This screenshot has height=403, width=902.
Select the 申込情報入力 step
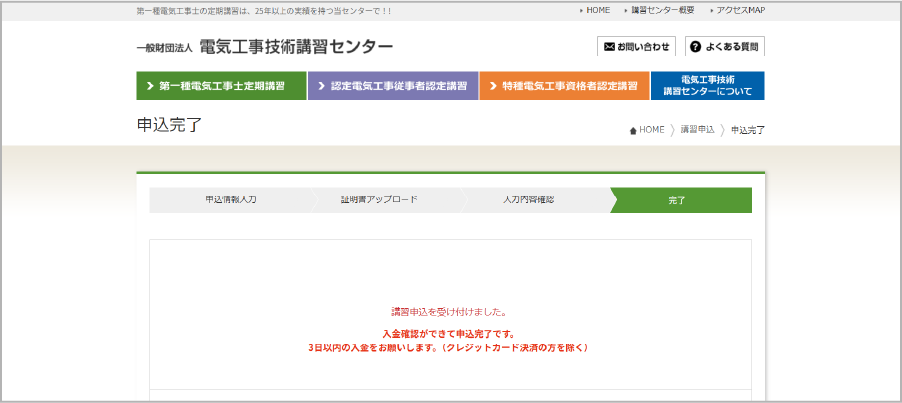tap(230, 200)
